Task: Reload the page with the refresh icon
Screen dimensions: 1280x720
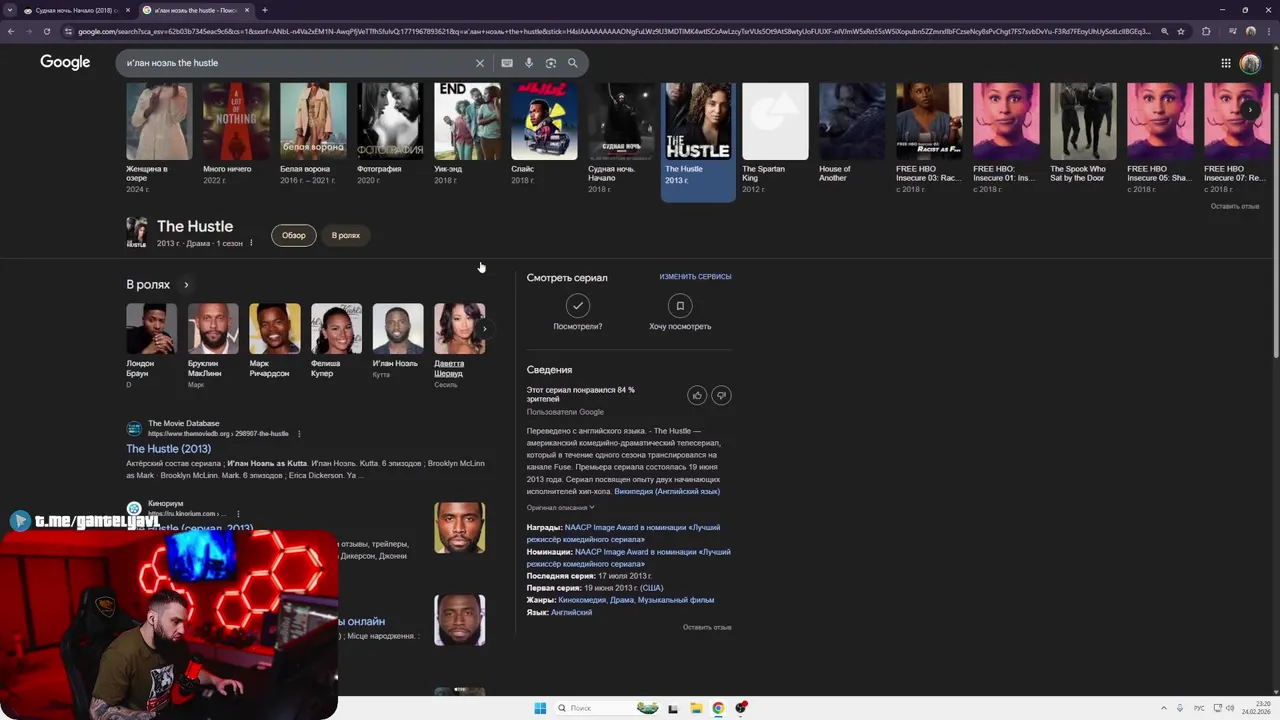Action: 47,31
